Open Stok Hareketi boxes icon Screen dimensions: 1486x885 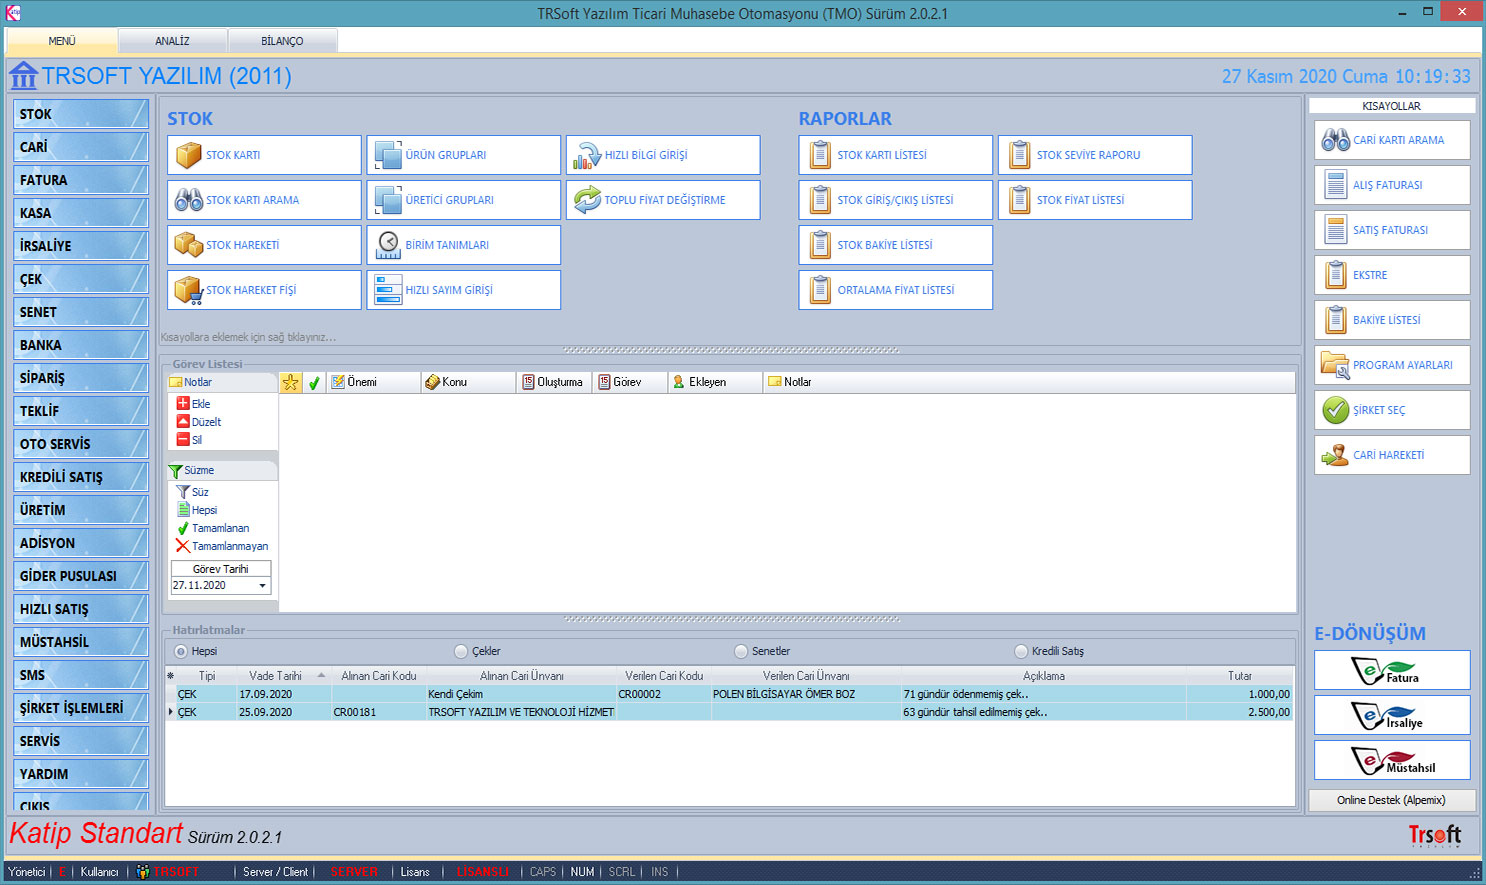[188, 245]
